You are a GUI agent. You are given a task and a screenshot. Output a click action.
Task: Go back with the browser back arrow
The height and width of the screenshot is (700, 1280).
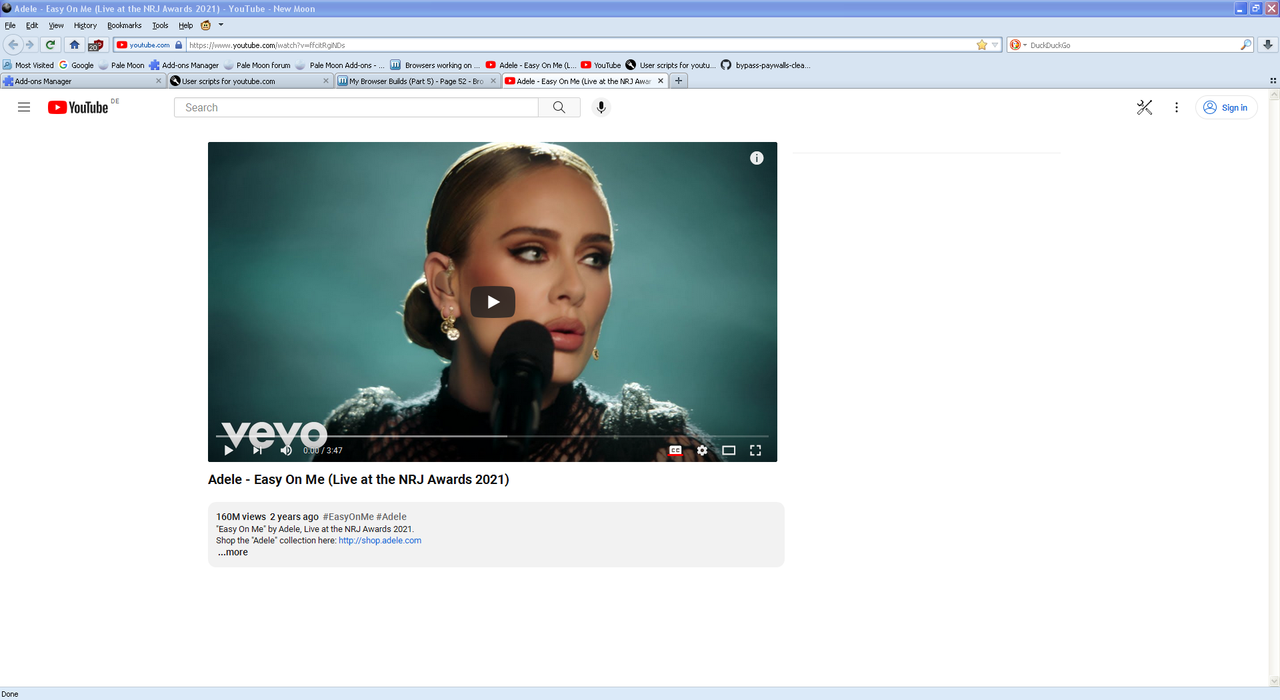(x=13, y=45)
